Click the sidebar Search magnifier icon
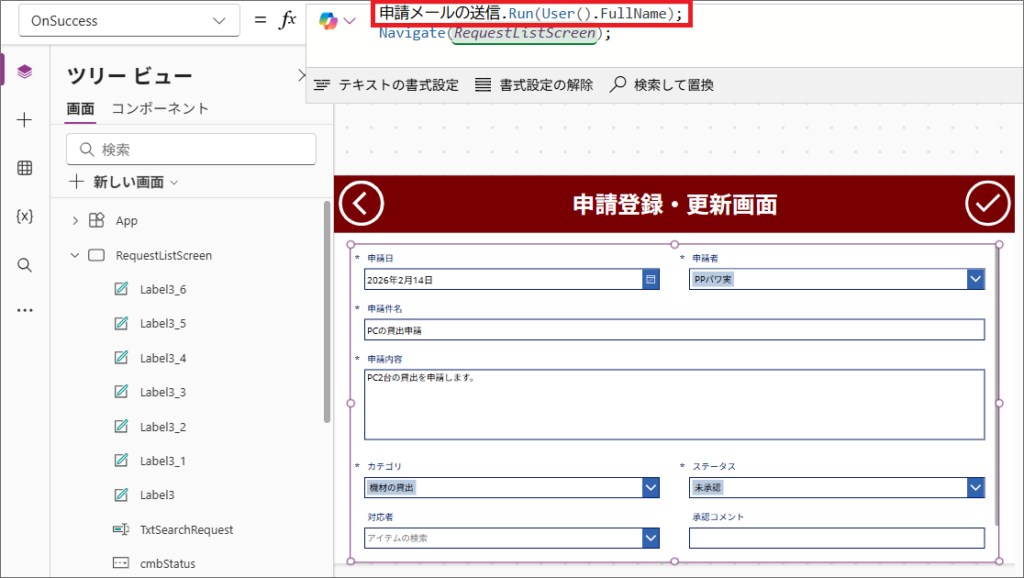This screenshot has height=578, width=1024. (25, 265)
